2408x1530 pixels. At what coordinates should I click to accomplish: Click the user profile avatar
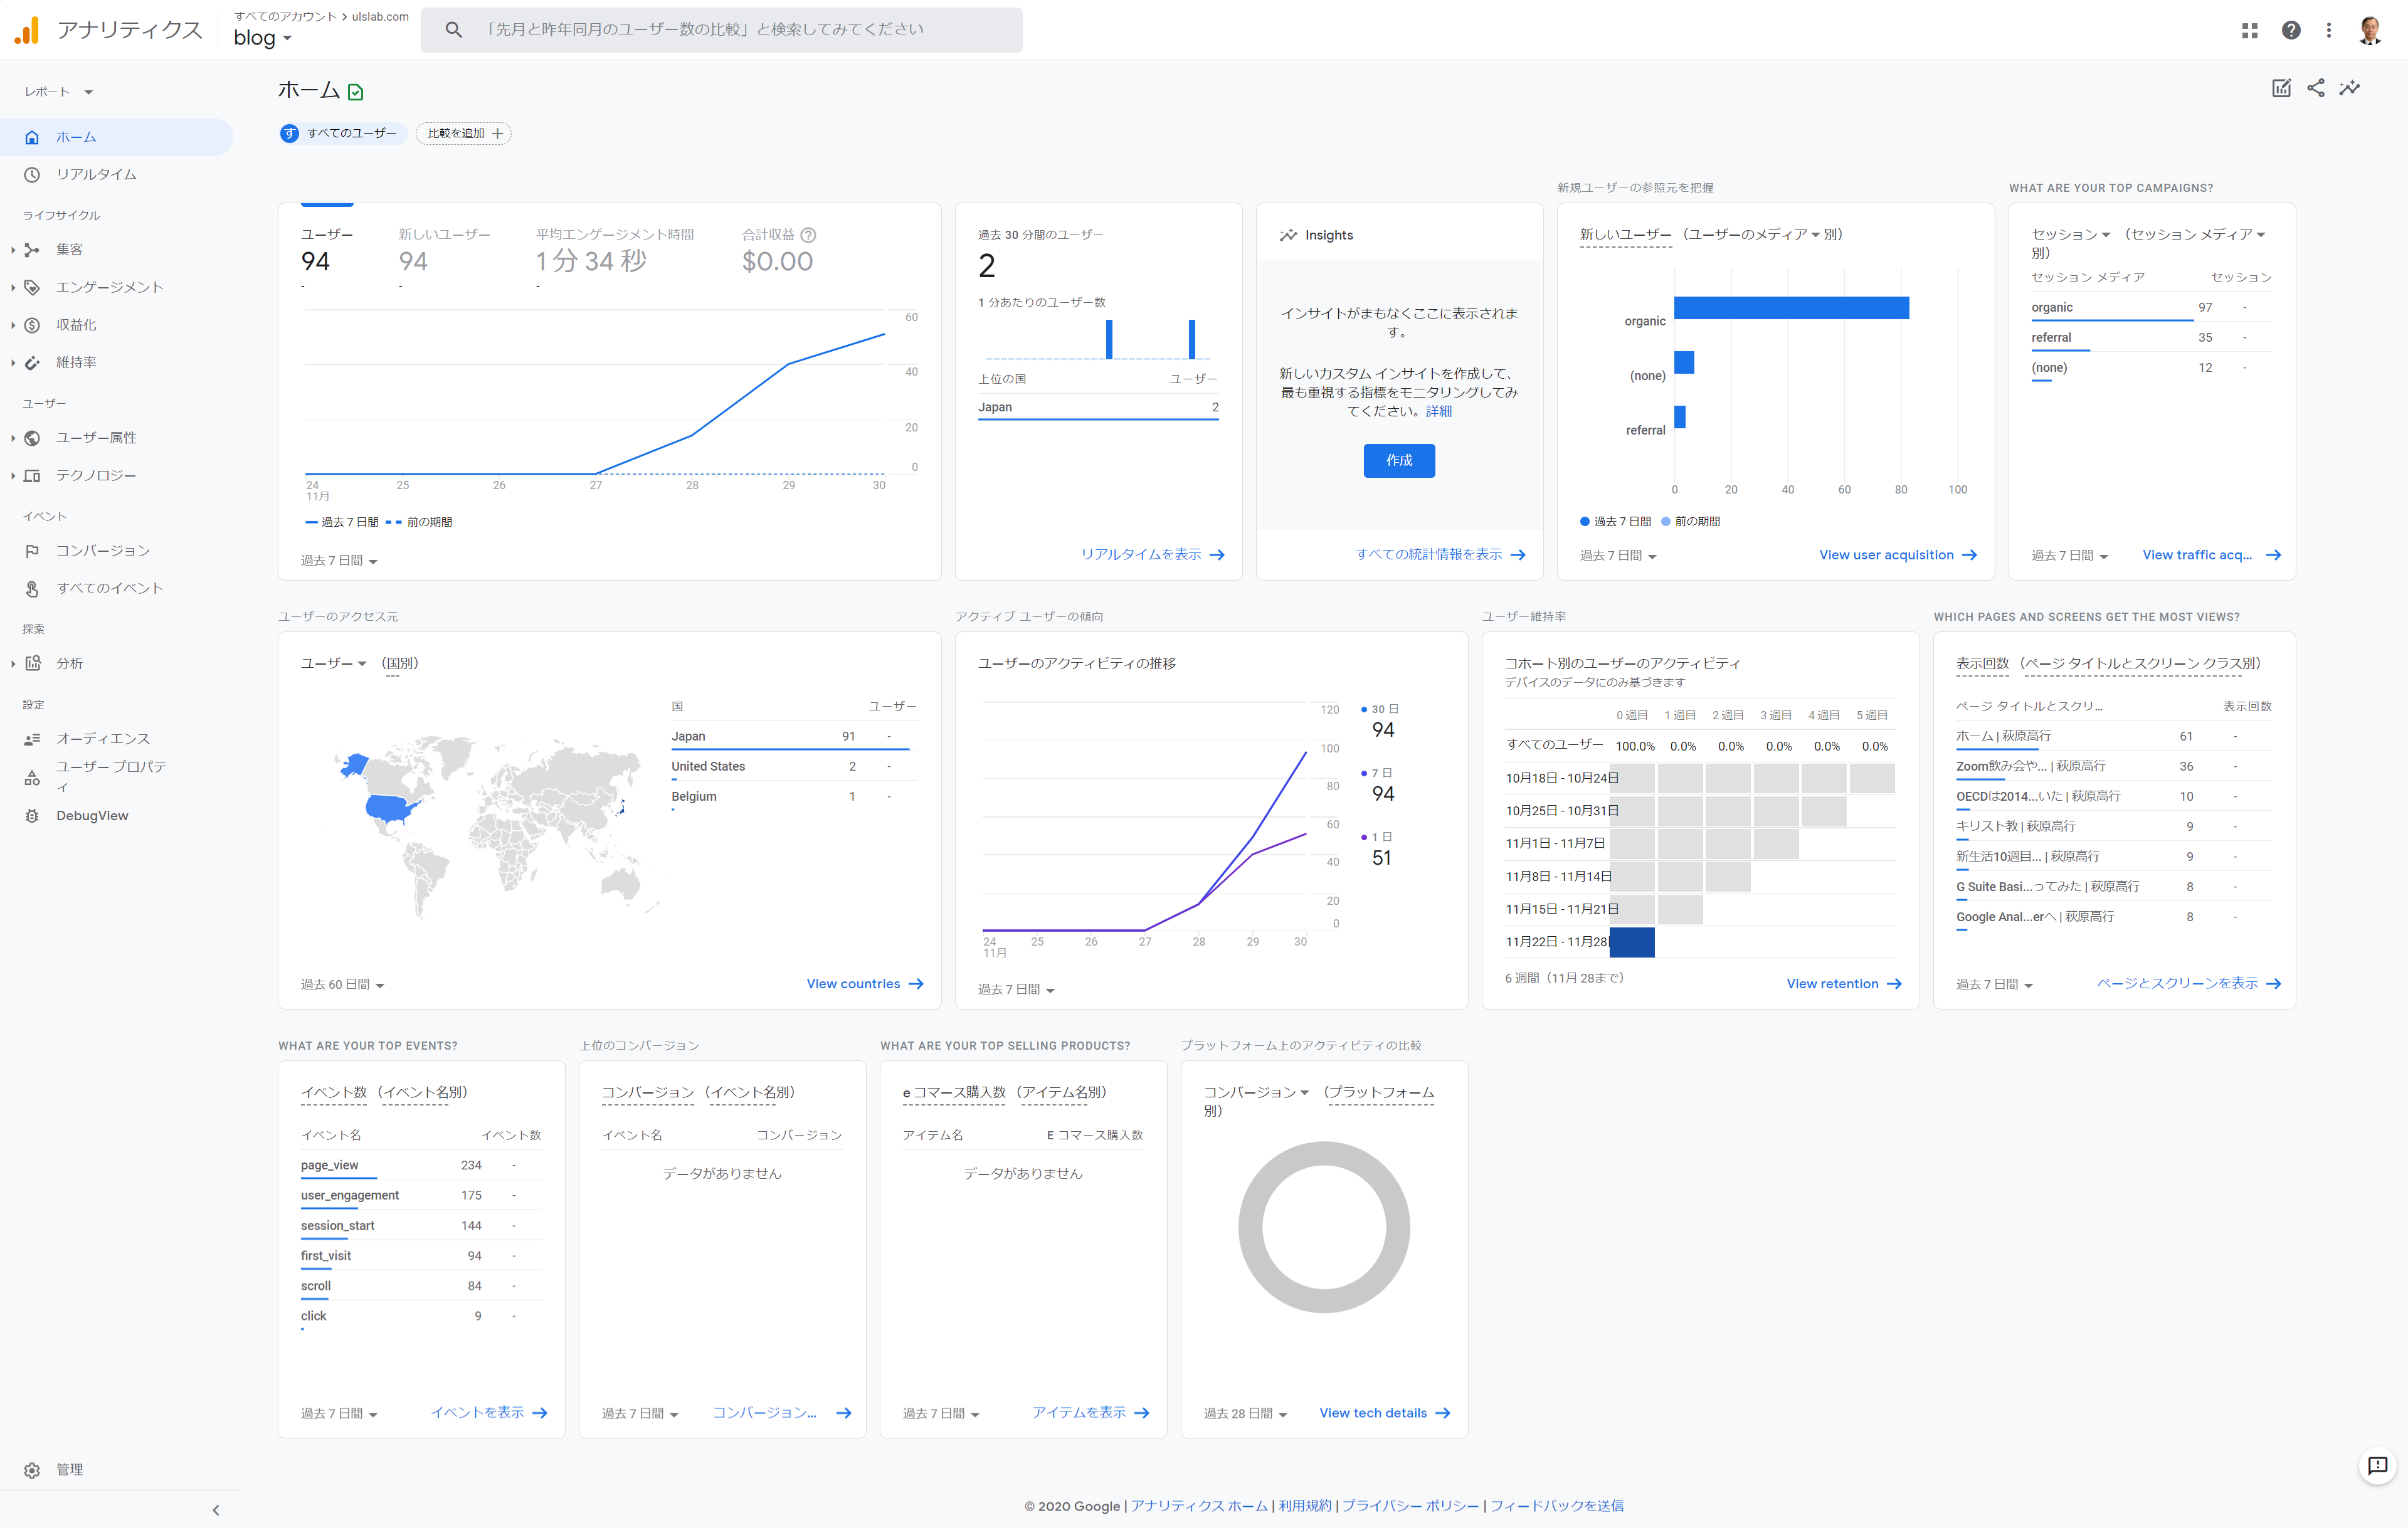(x=2369, y=30)
